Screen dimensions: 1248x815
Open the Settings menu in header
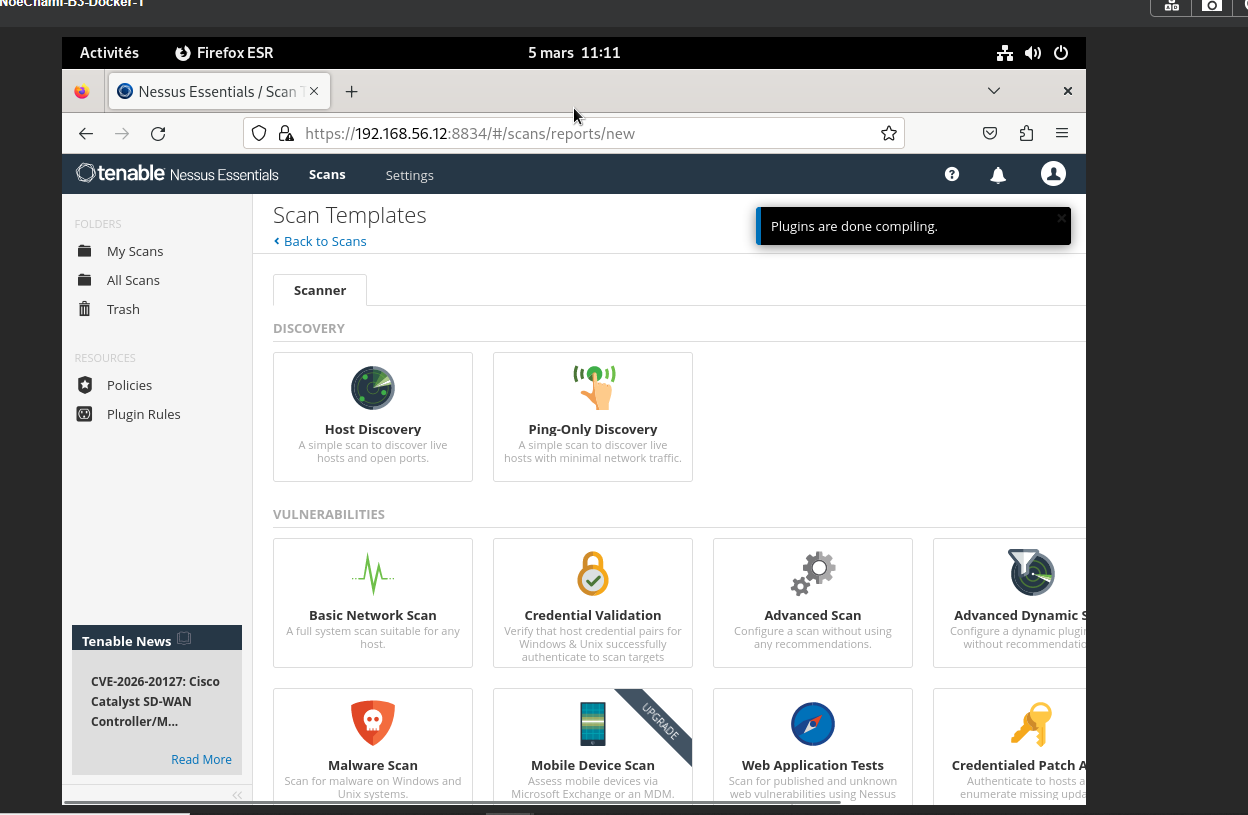point(410,175)
